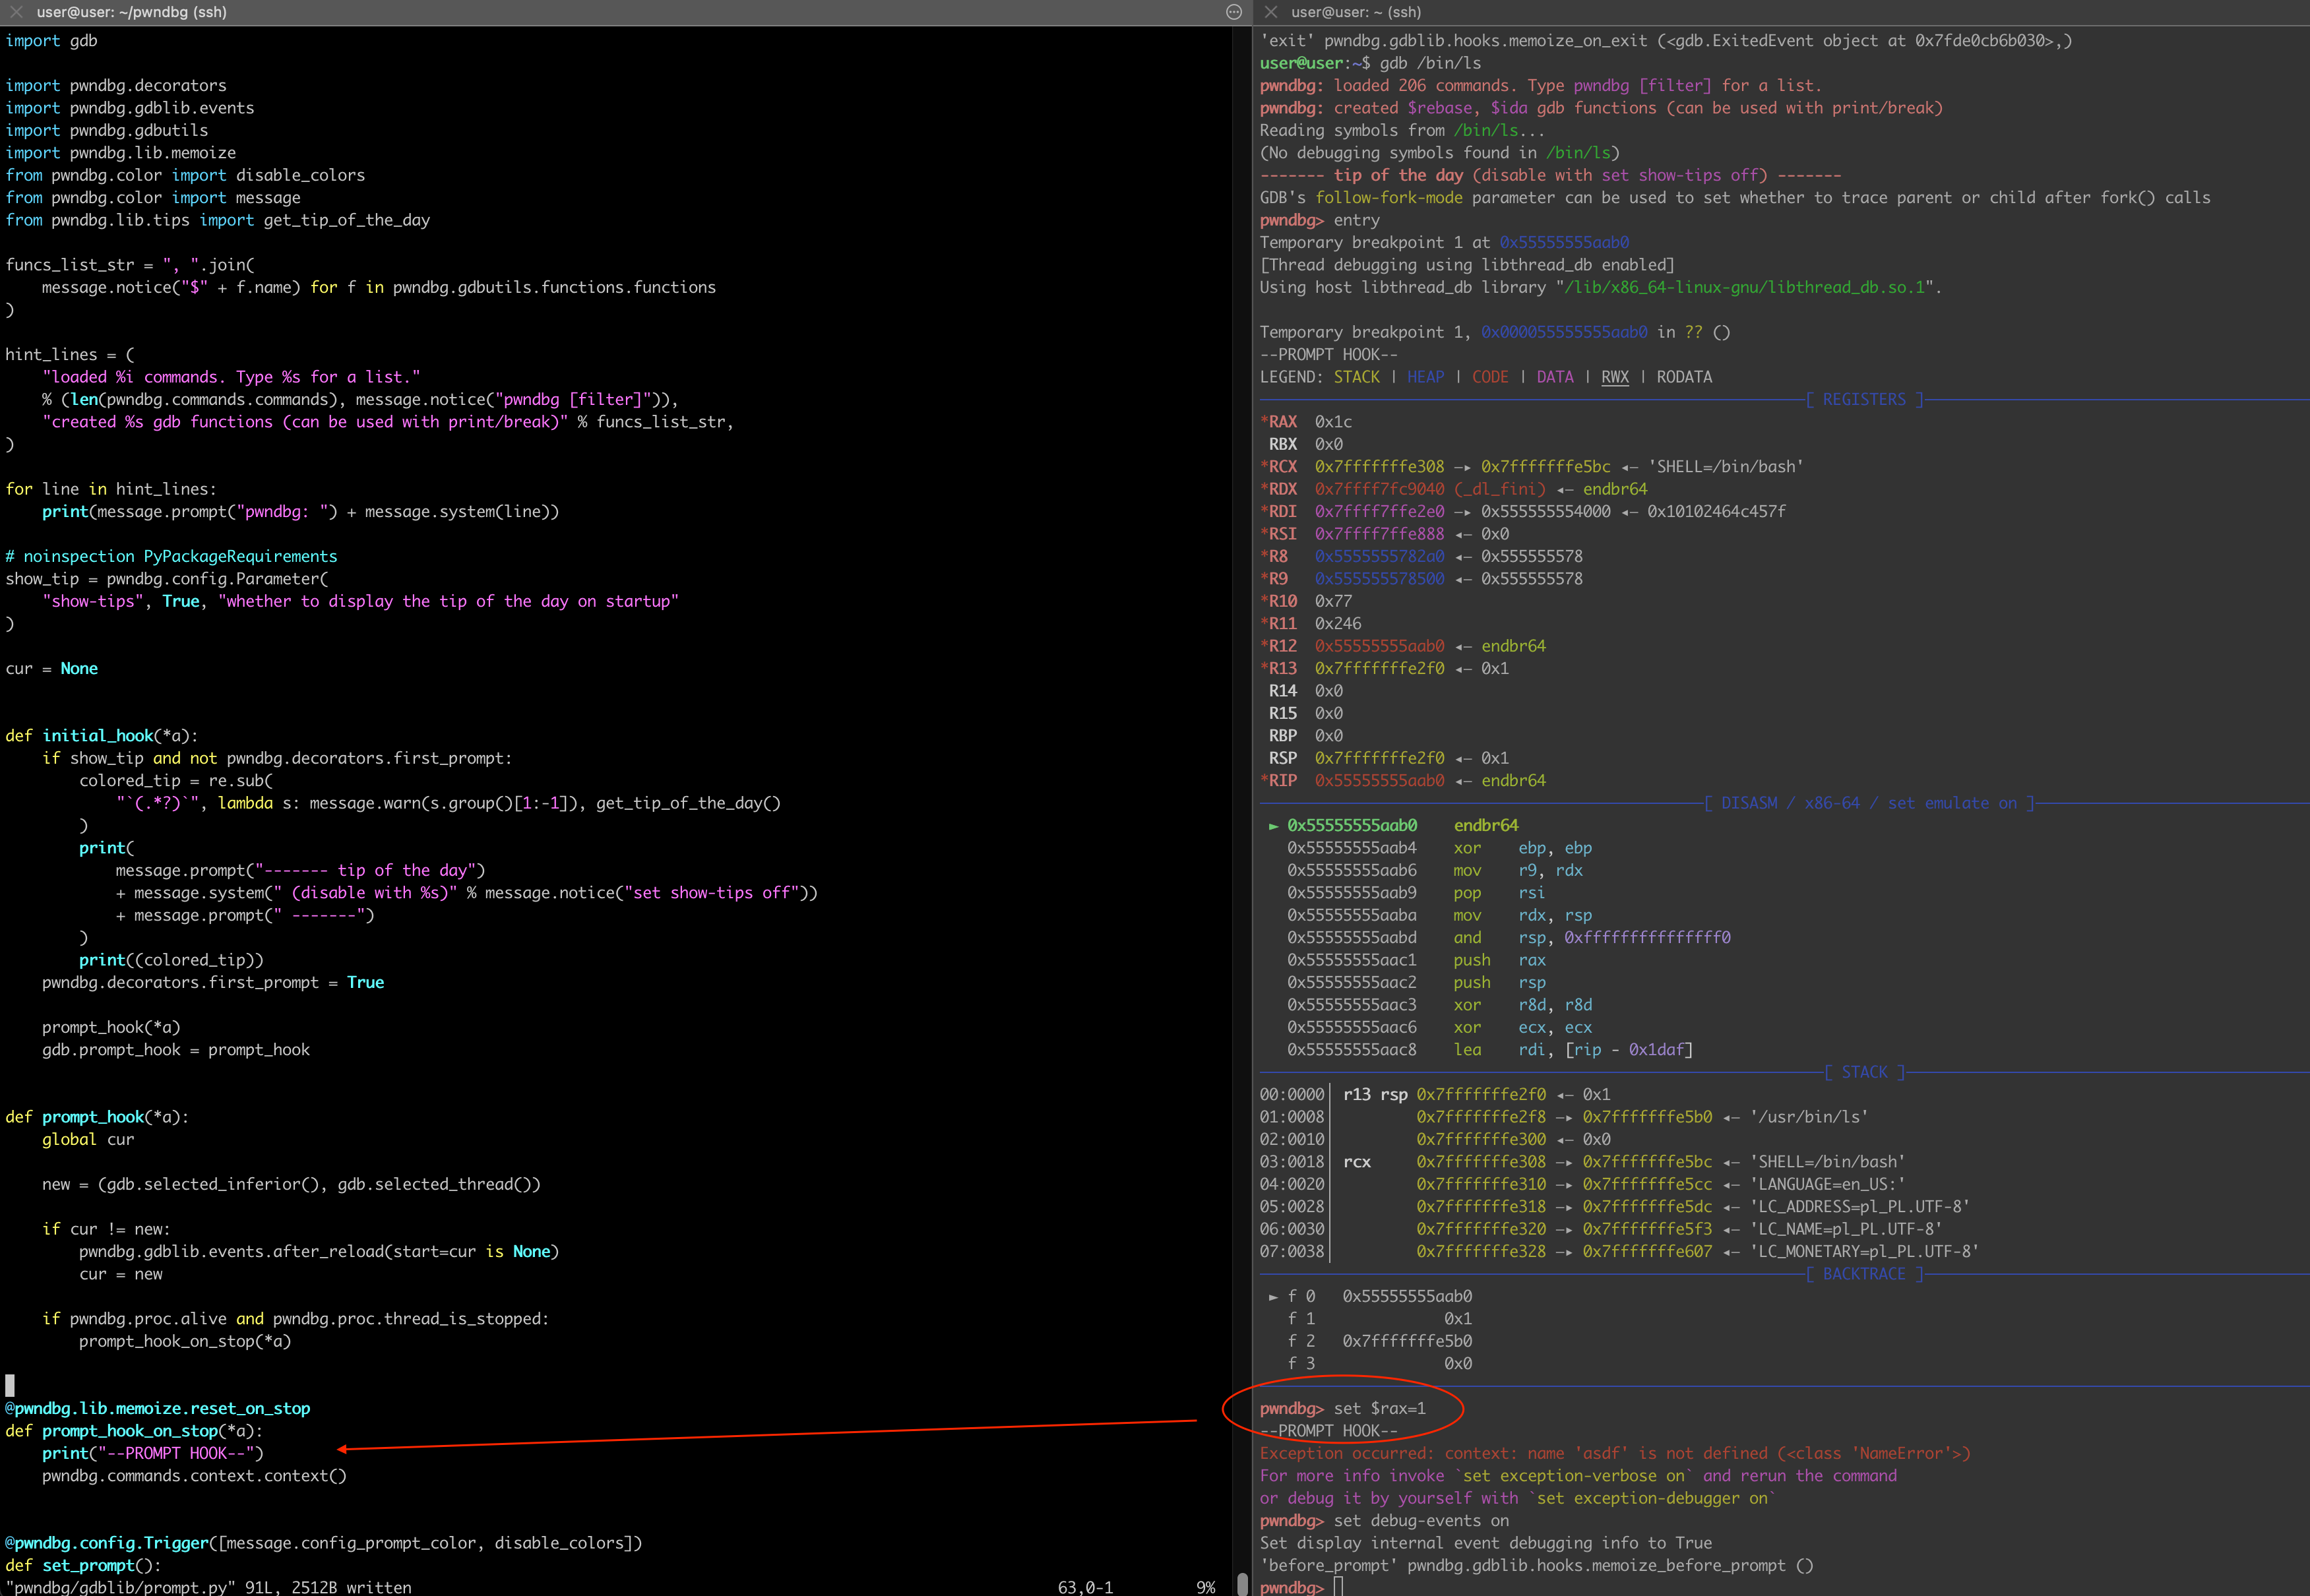Click the RIP register address 0x55555555aab0
Screen dimensions: 2310x1596
[1380, 780]
